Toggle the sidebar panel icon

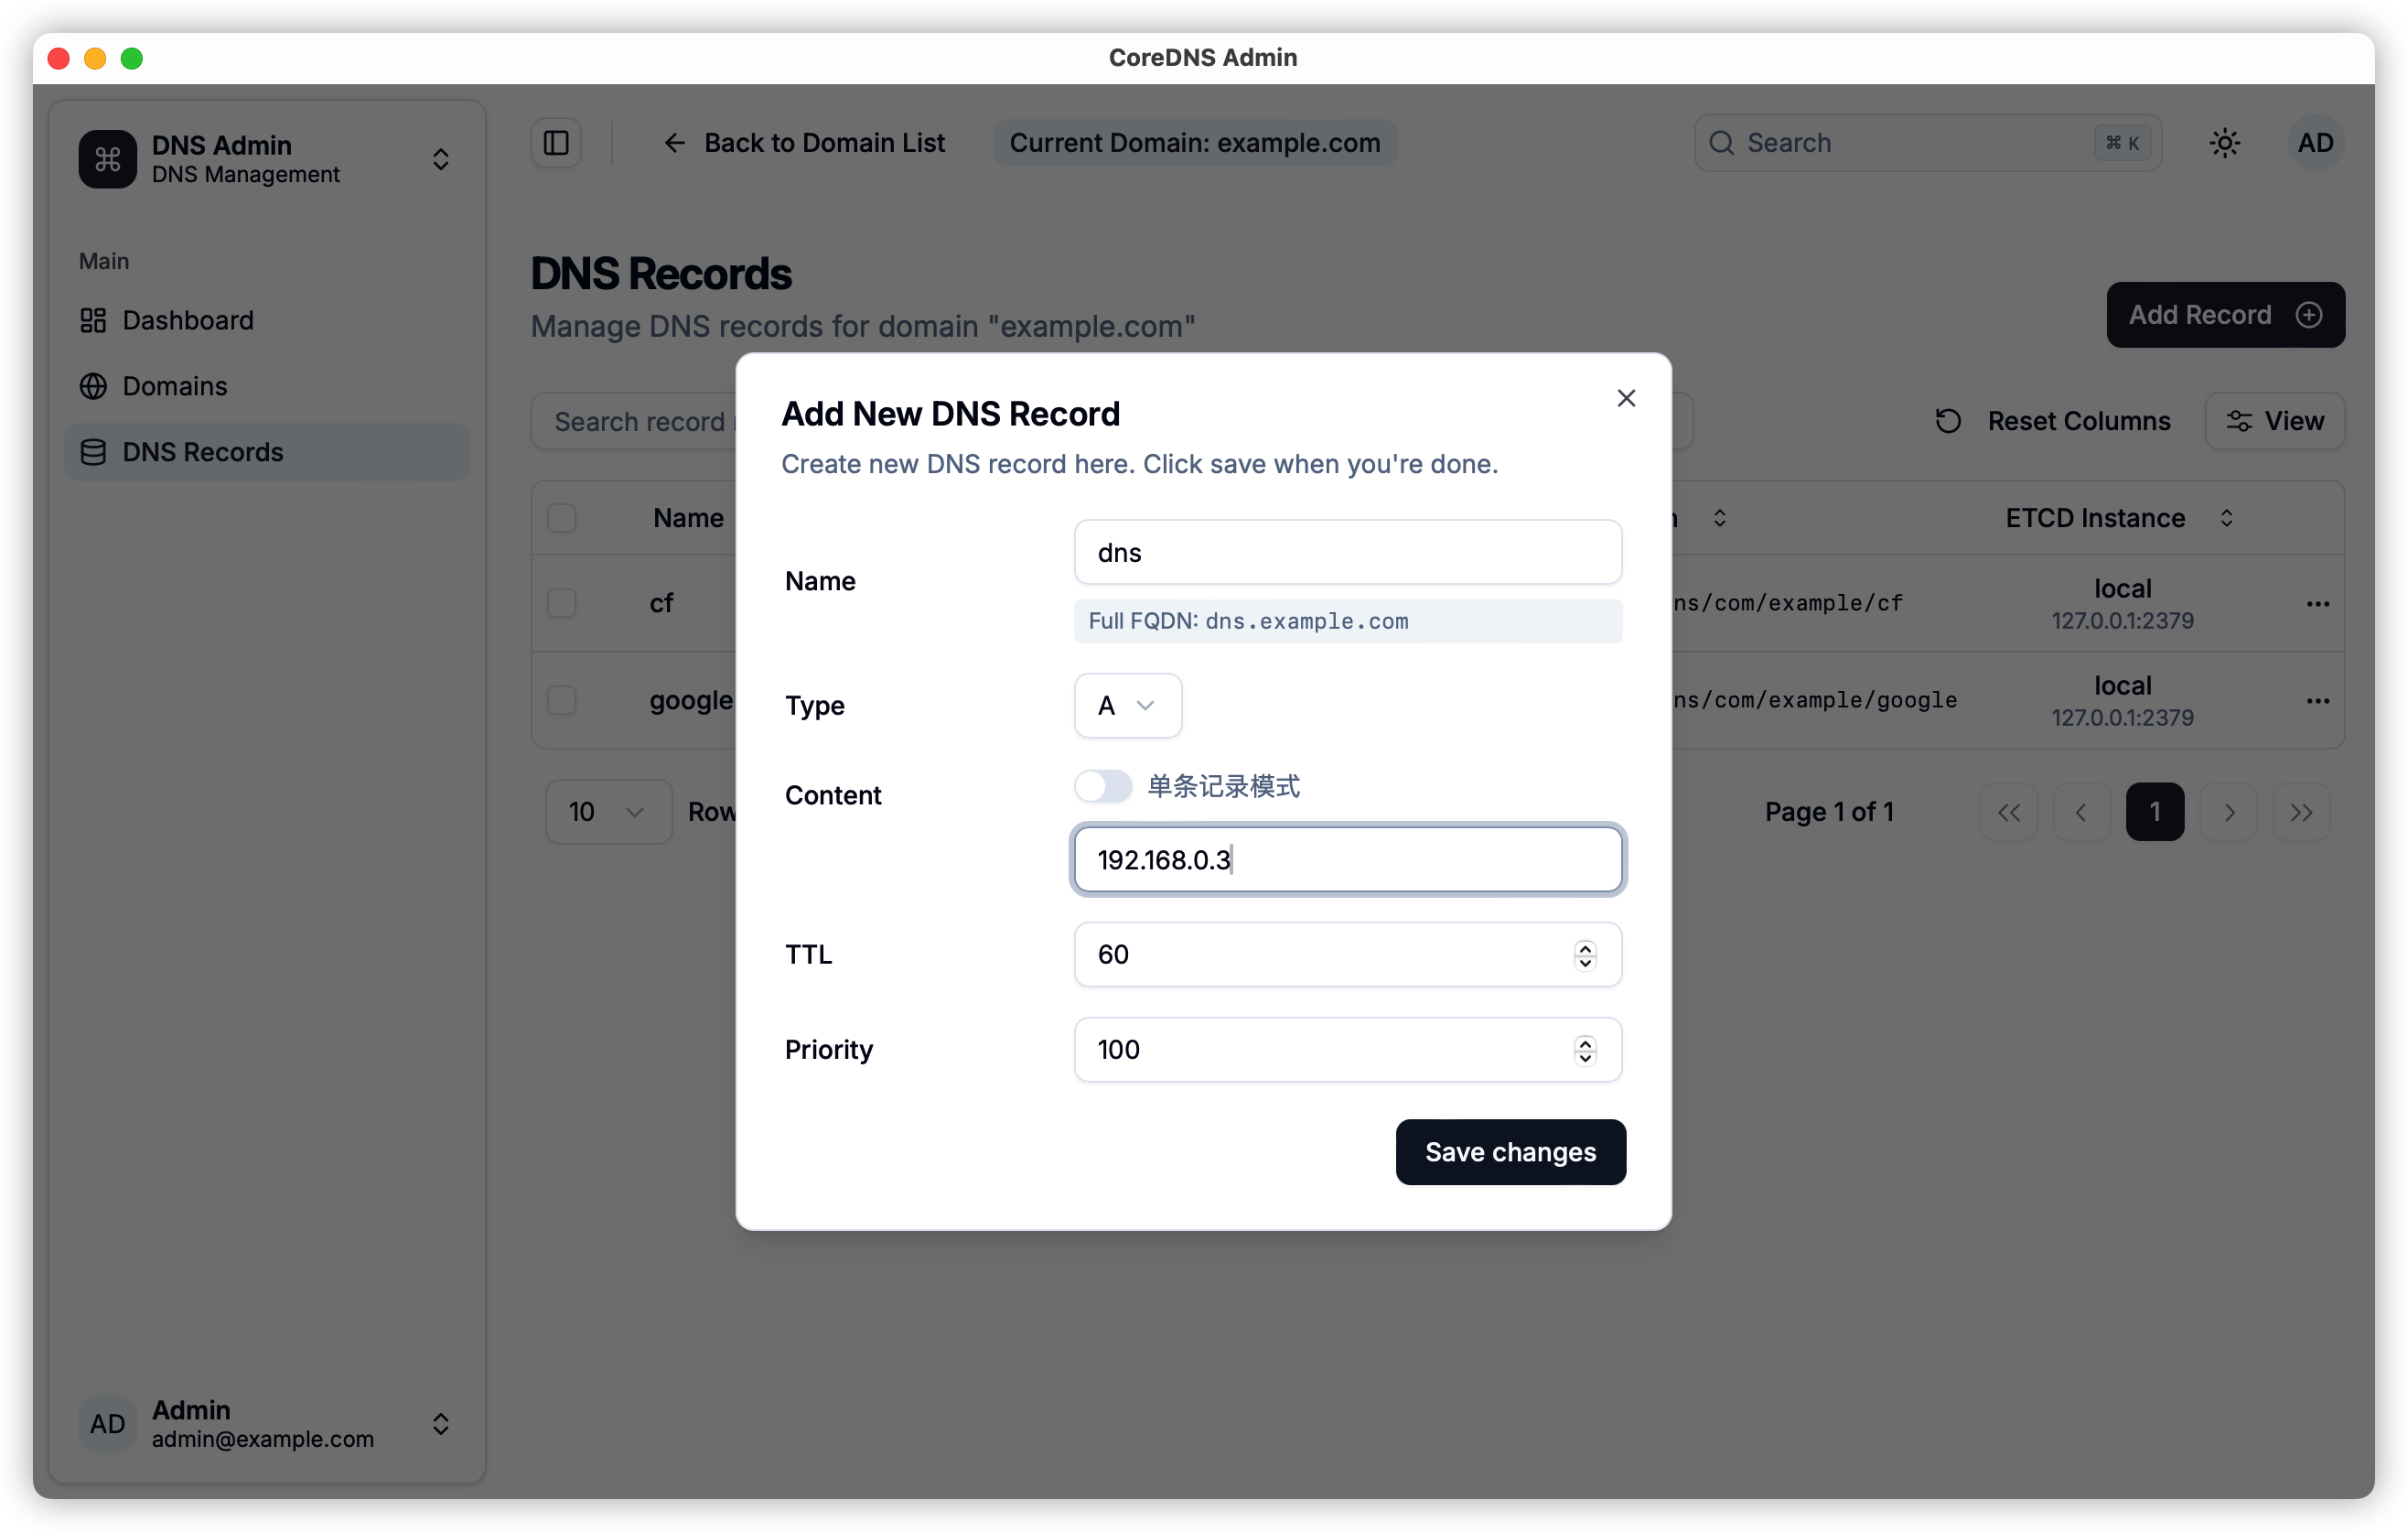click(x=556, y=143)
